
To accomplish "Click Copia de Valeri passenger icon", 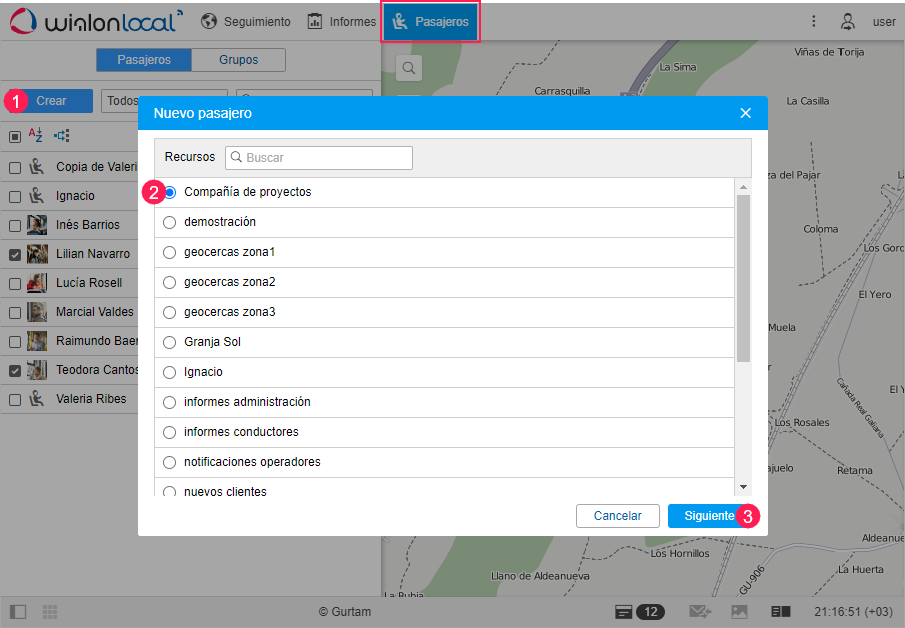I will coord(36,166).
